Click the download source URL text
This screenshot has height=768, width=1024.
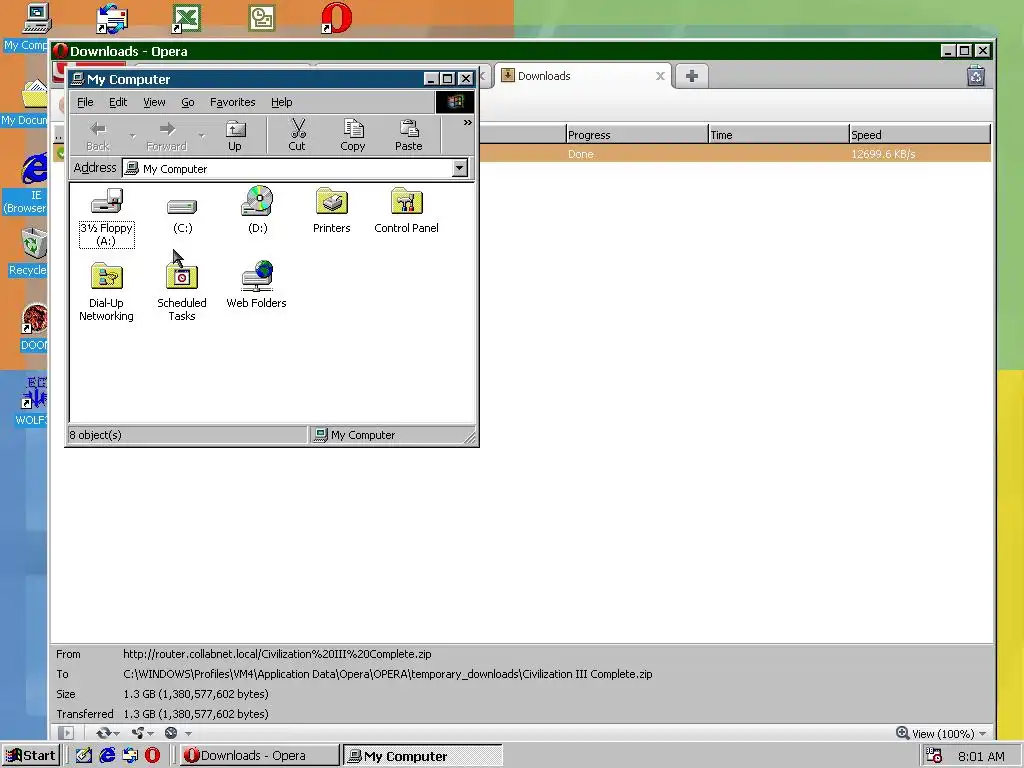pyautogui.click(x=277, y=654)
